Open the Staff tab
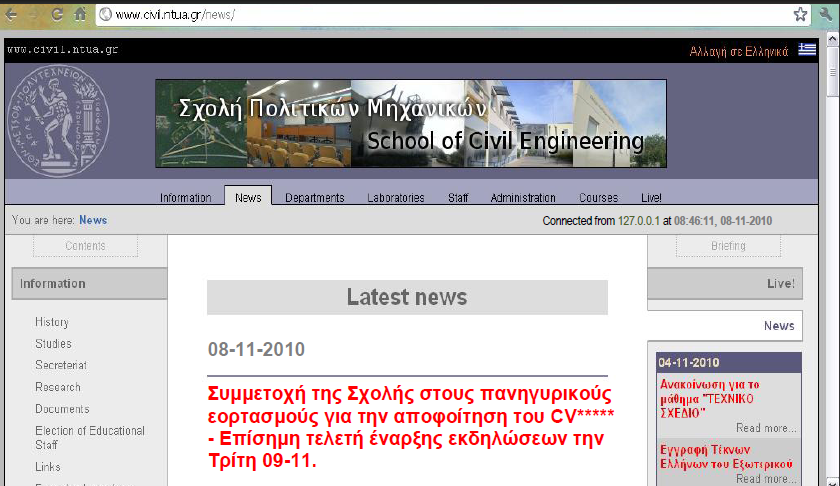840x486 pixels. (x=458, y=198)
